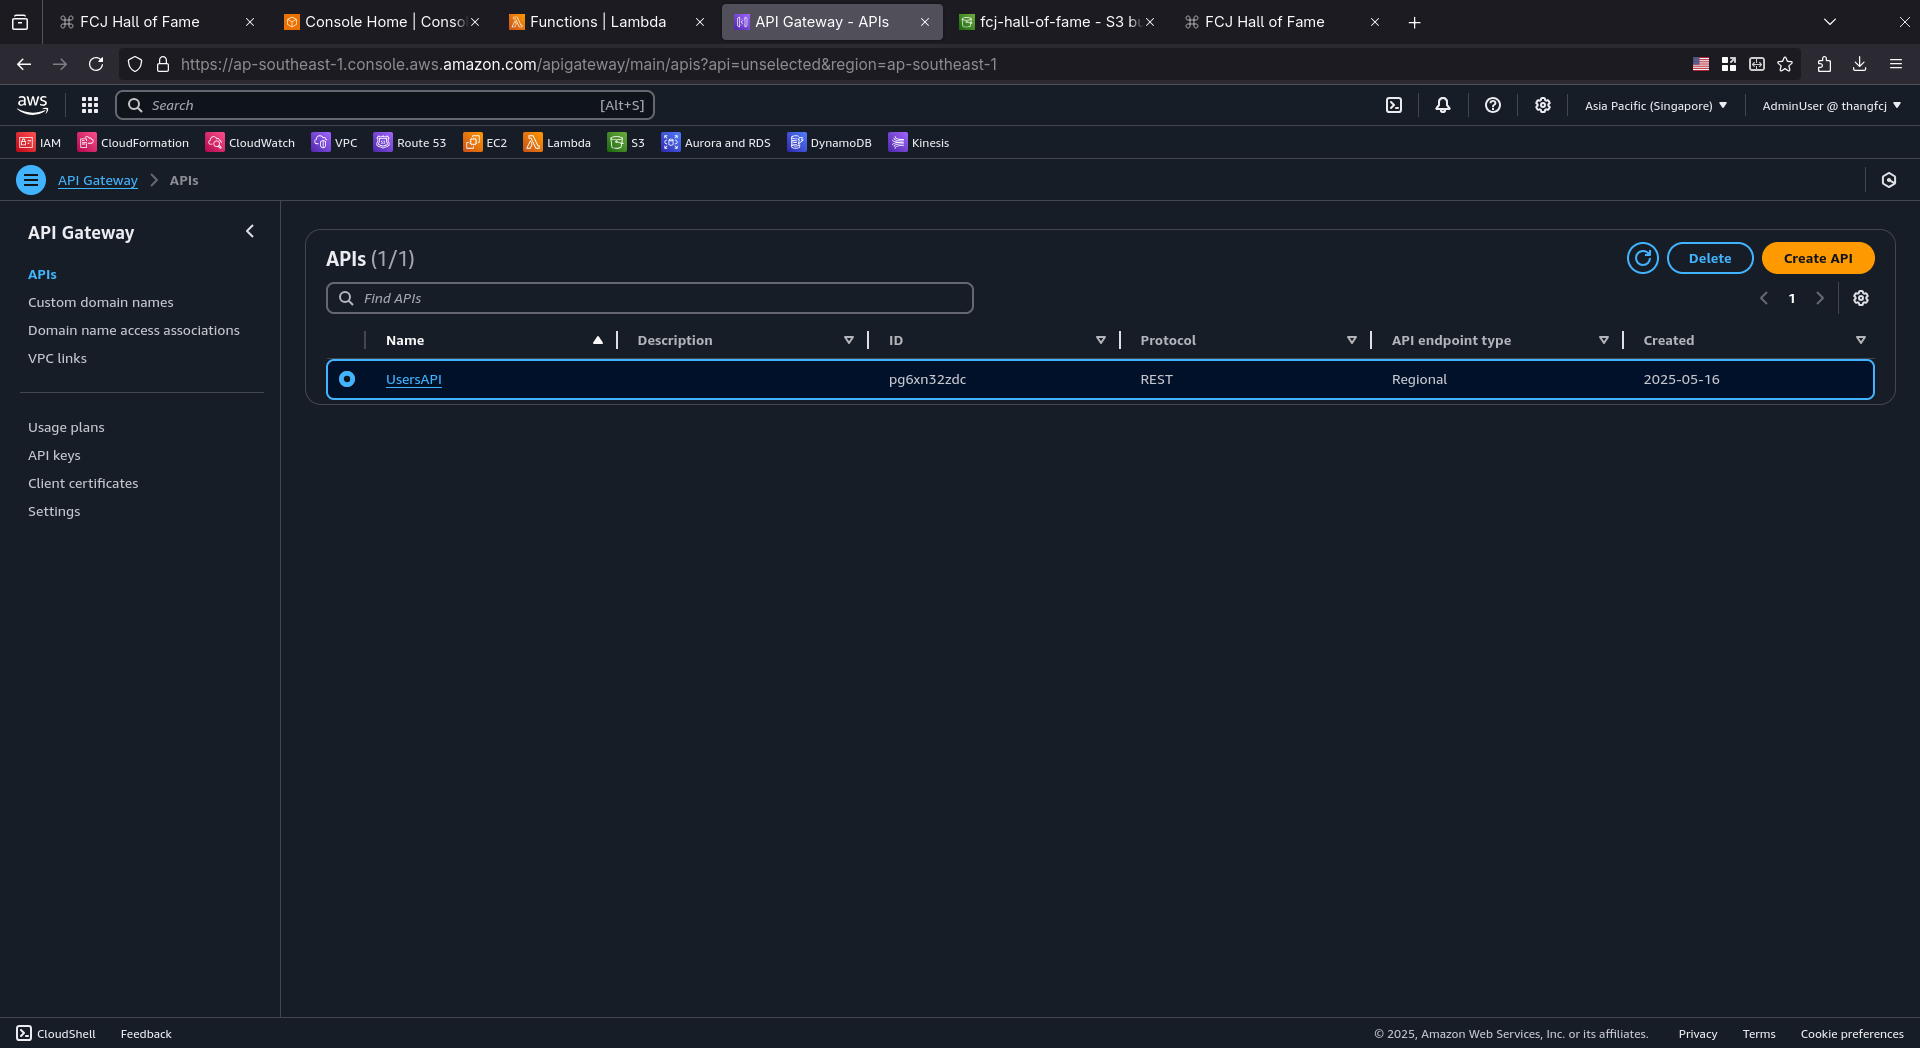Open EC2 service shortcut
The image size is (1920, 1048).
click(x=485, y=142)
